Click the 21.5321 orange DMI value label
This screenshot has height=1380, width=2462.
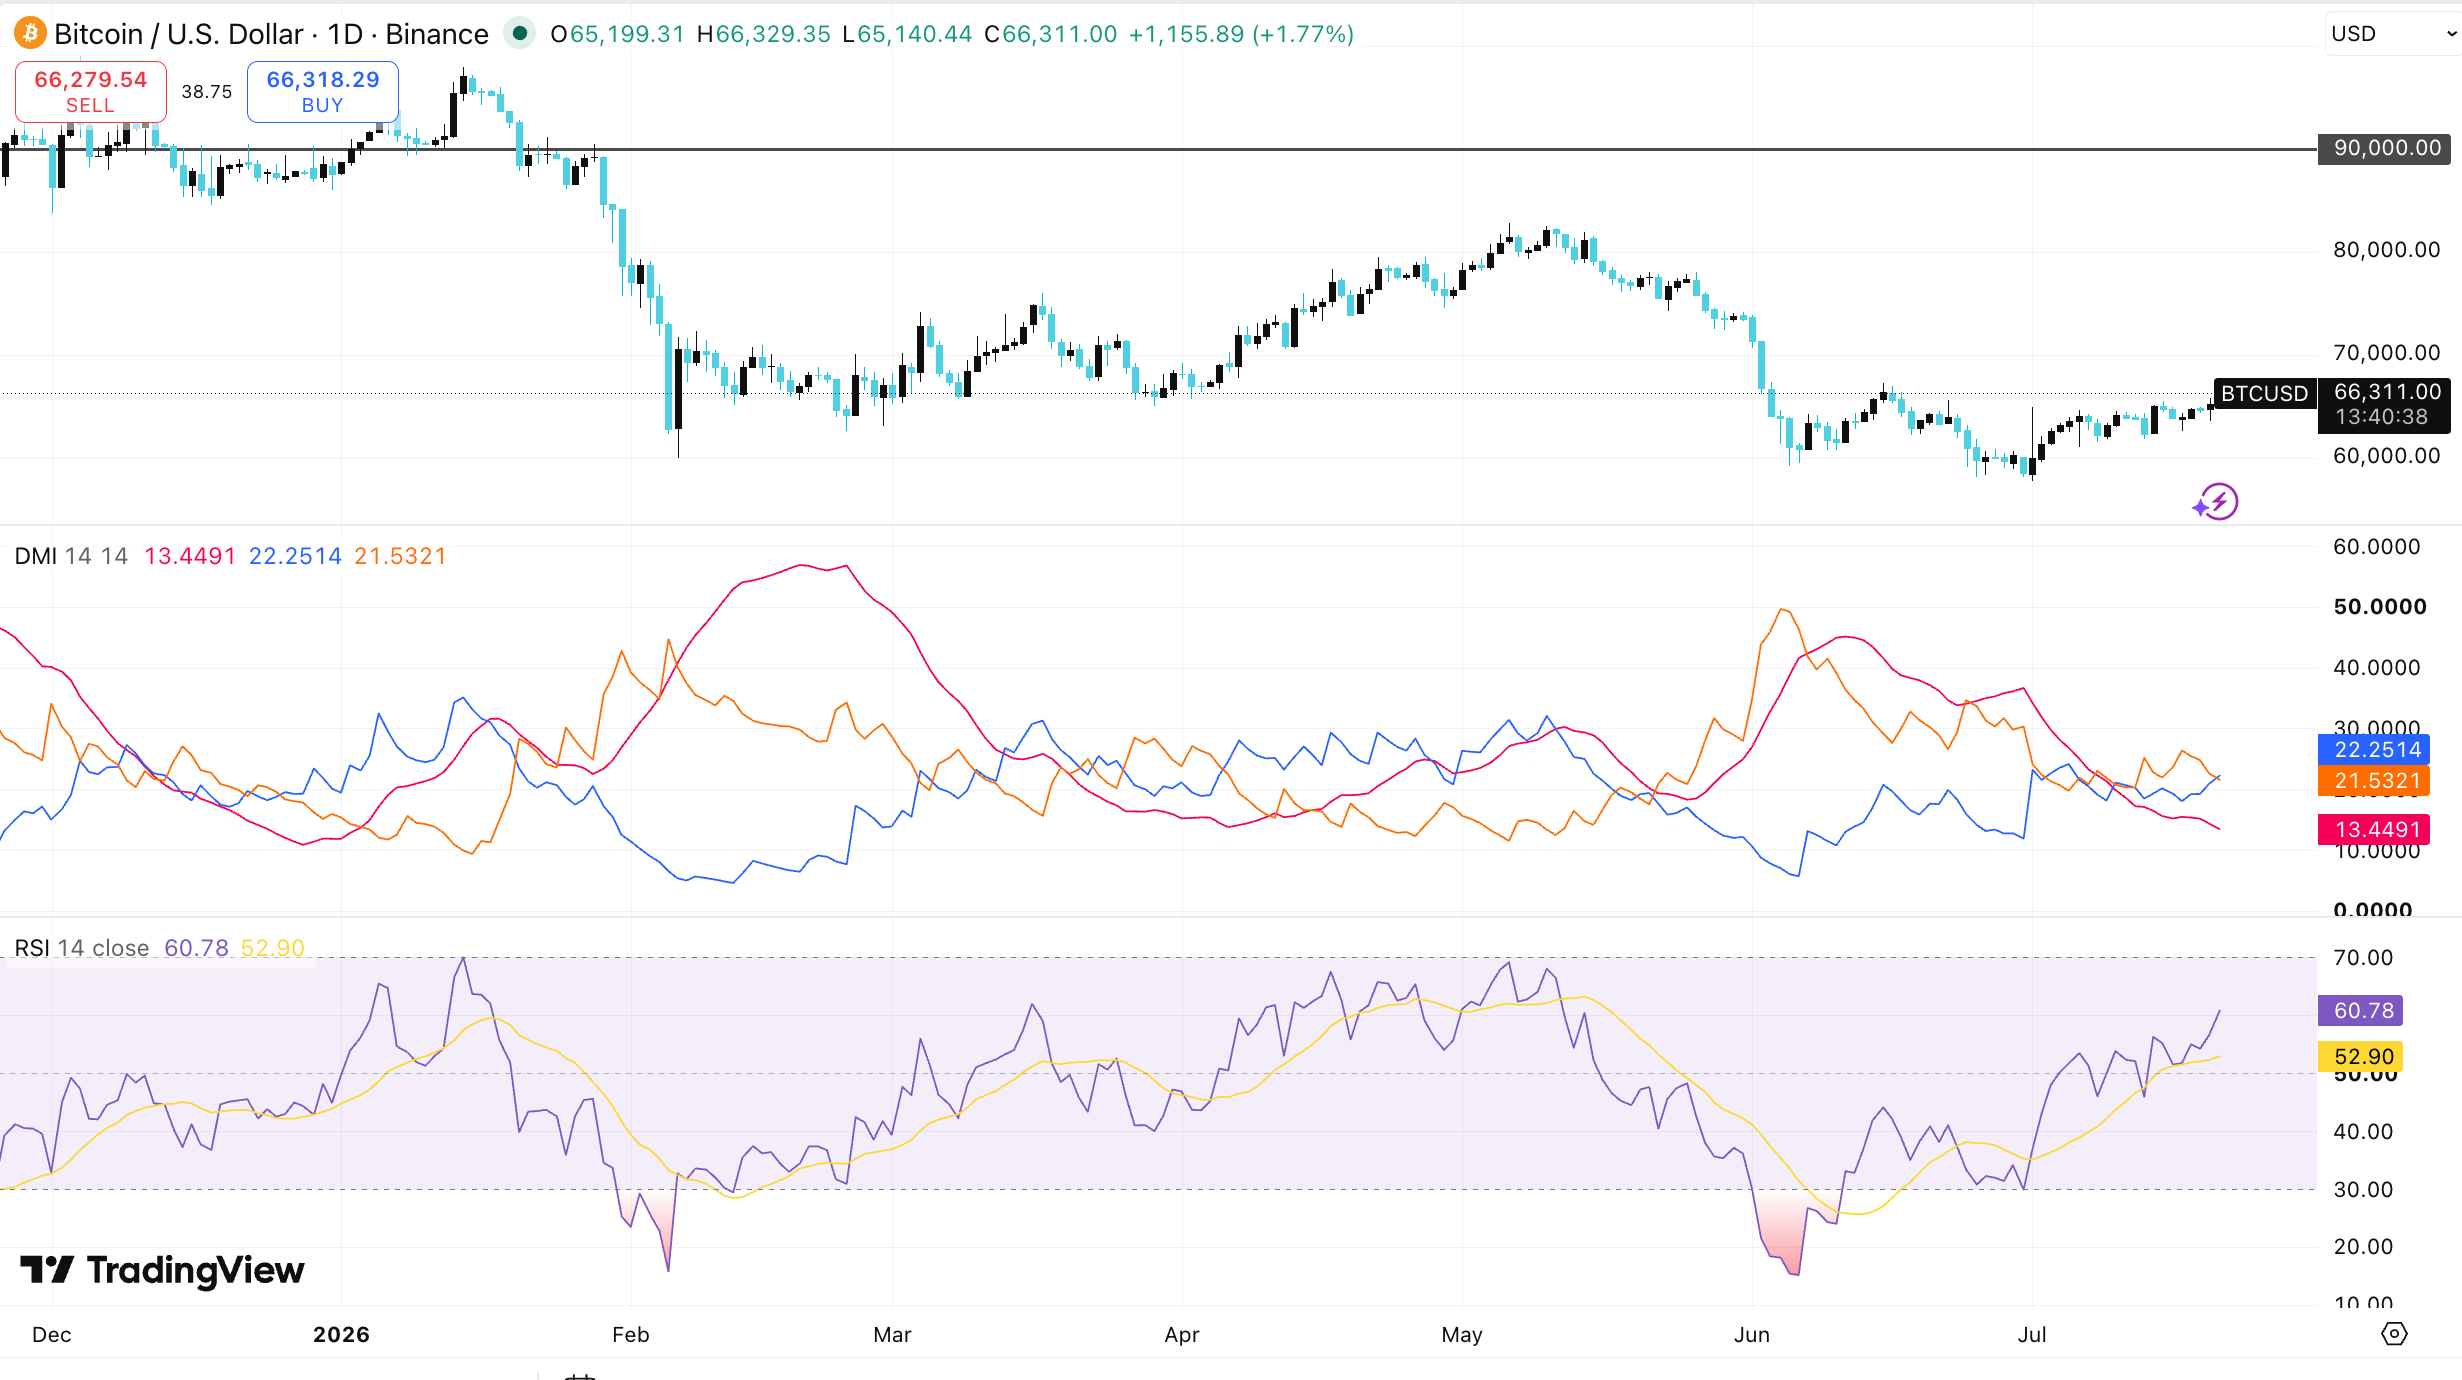[2376, 781]
